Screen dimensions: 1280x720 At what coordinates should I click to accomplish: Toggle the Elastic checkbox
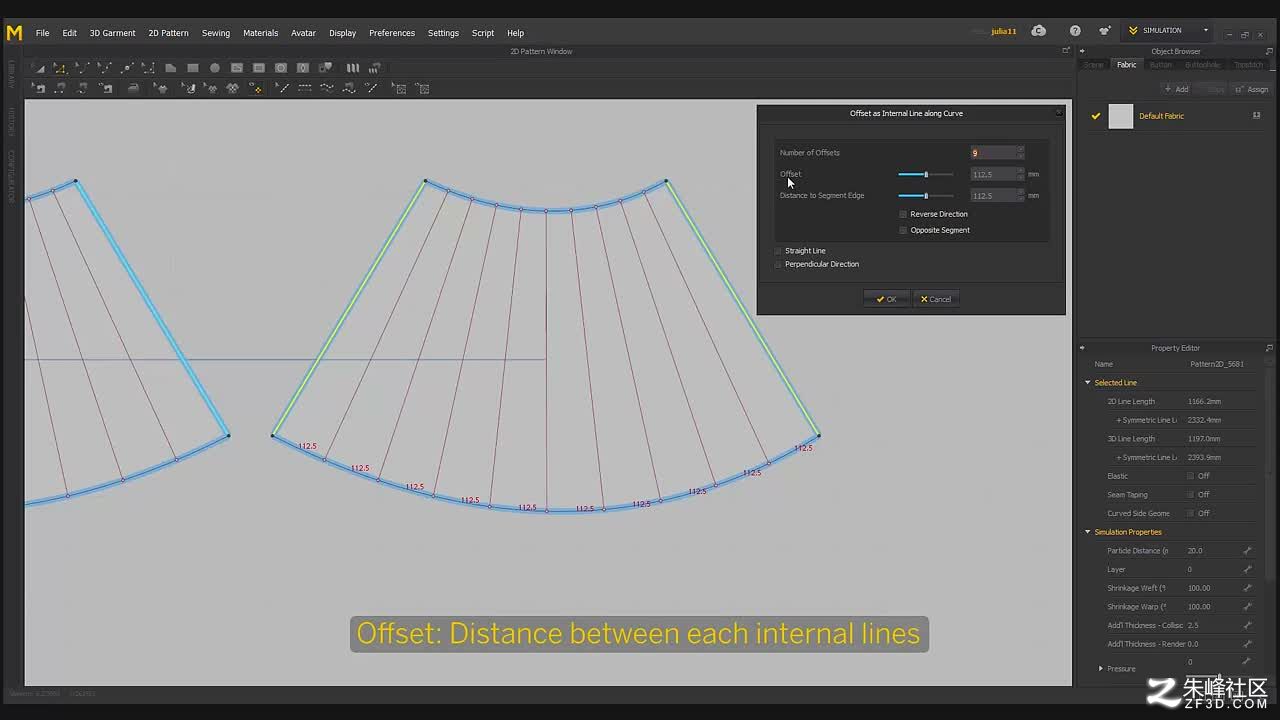[1190, 476]
